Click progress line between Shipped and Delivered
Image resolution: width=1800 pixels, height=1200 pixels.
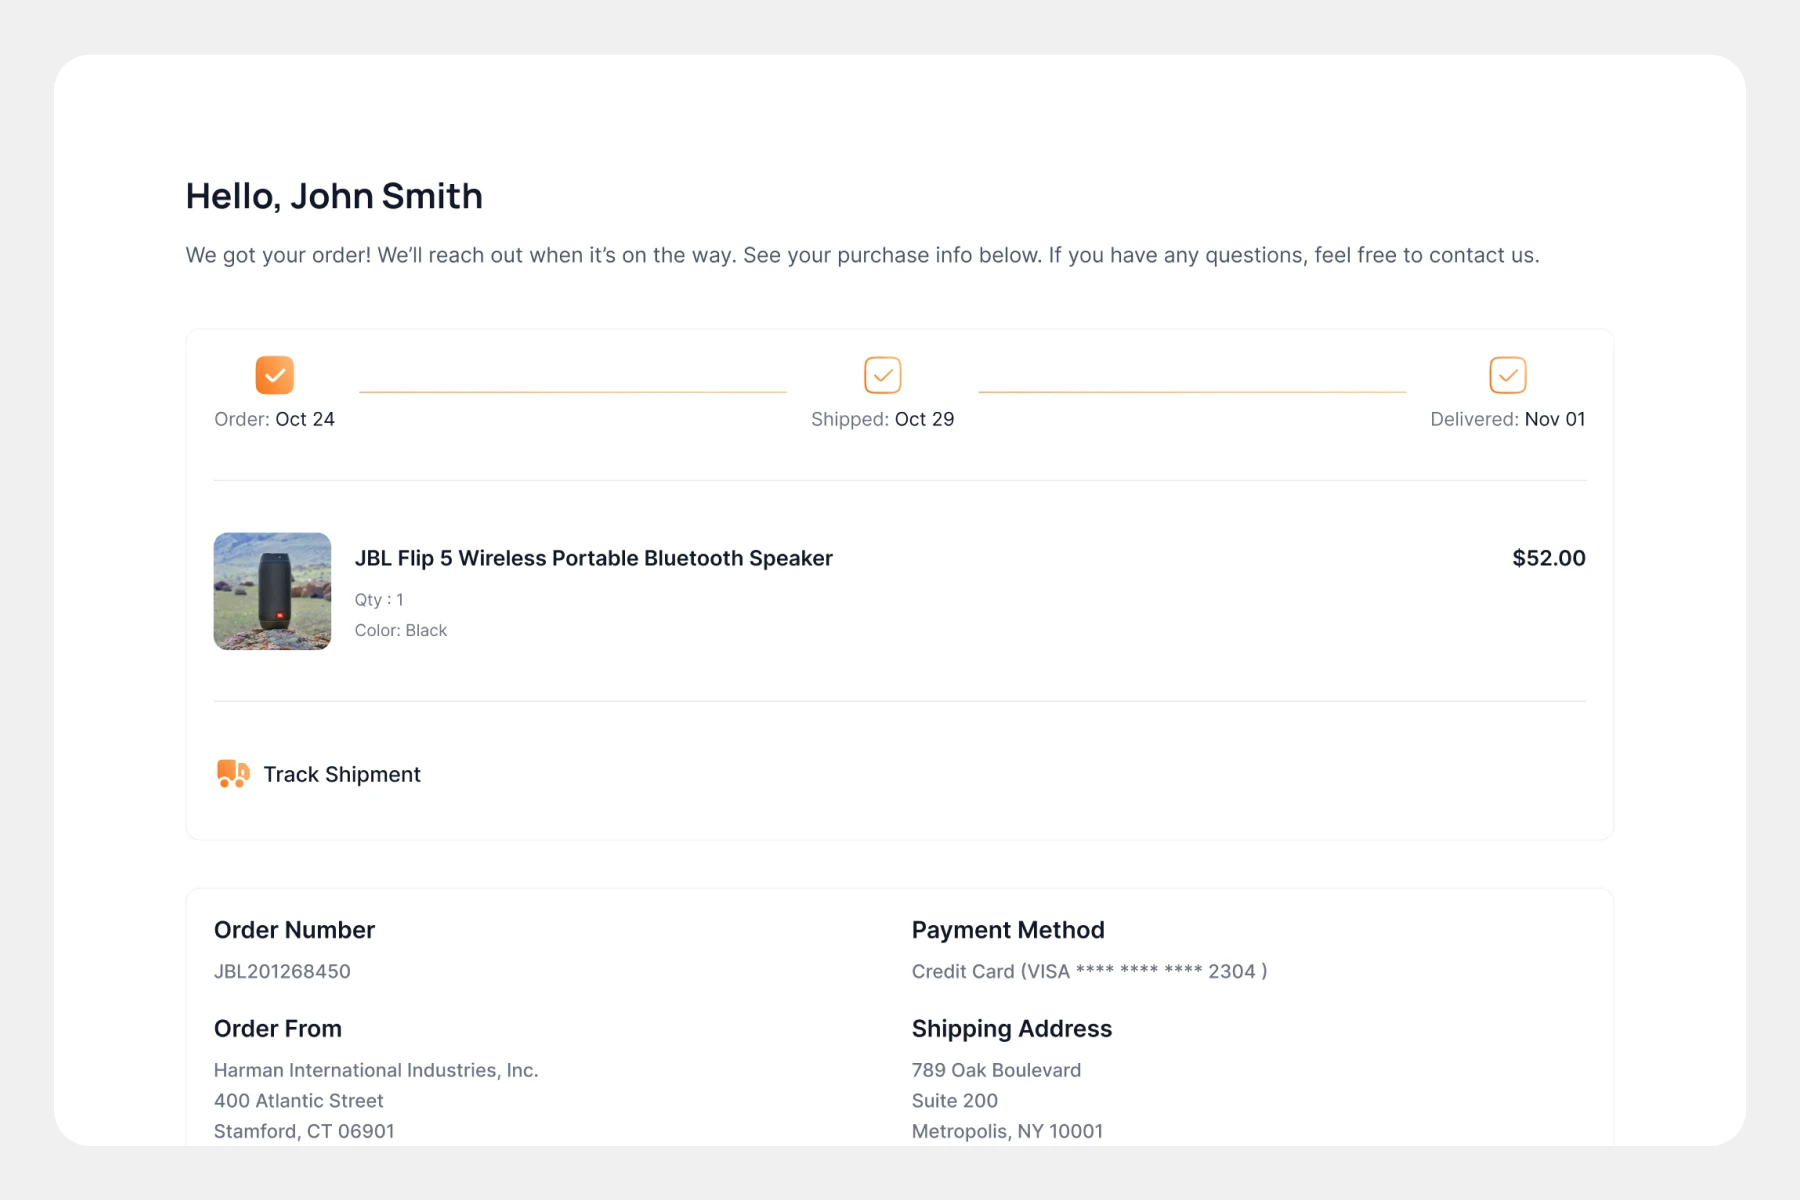(1191, 392)
